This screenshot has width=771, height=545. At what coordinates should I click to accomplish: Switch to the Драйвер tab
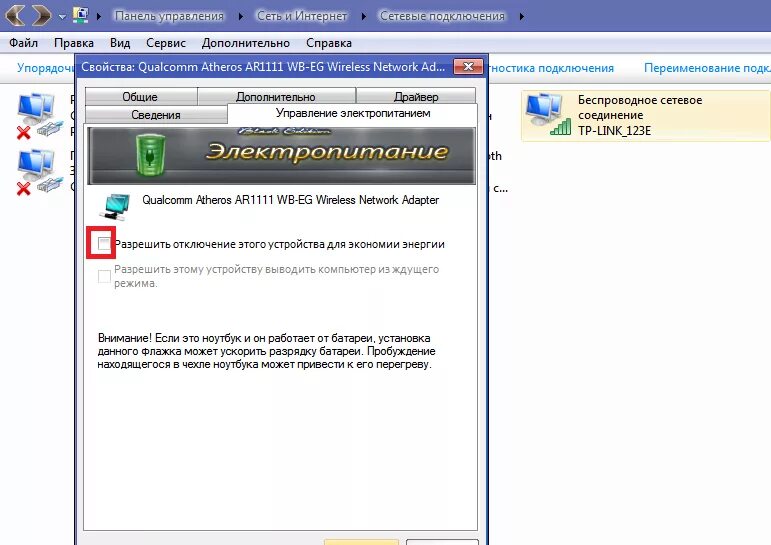click(416, 96)
